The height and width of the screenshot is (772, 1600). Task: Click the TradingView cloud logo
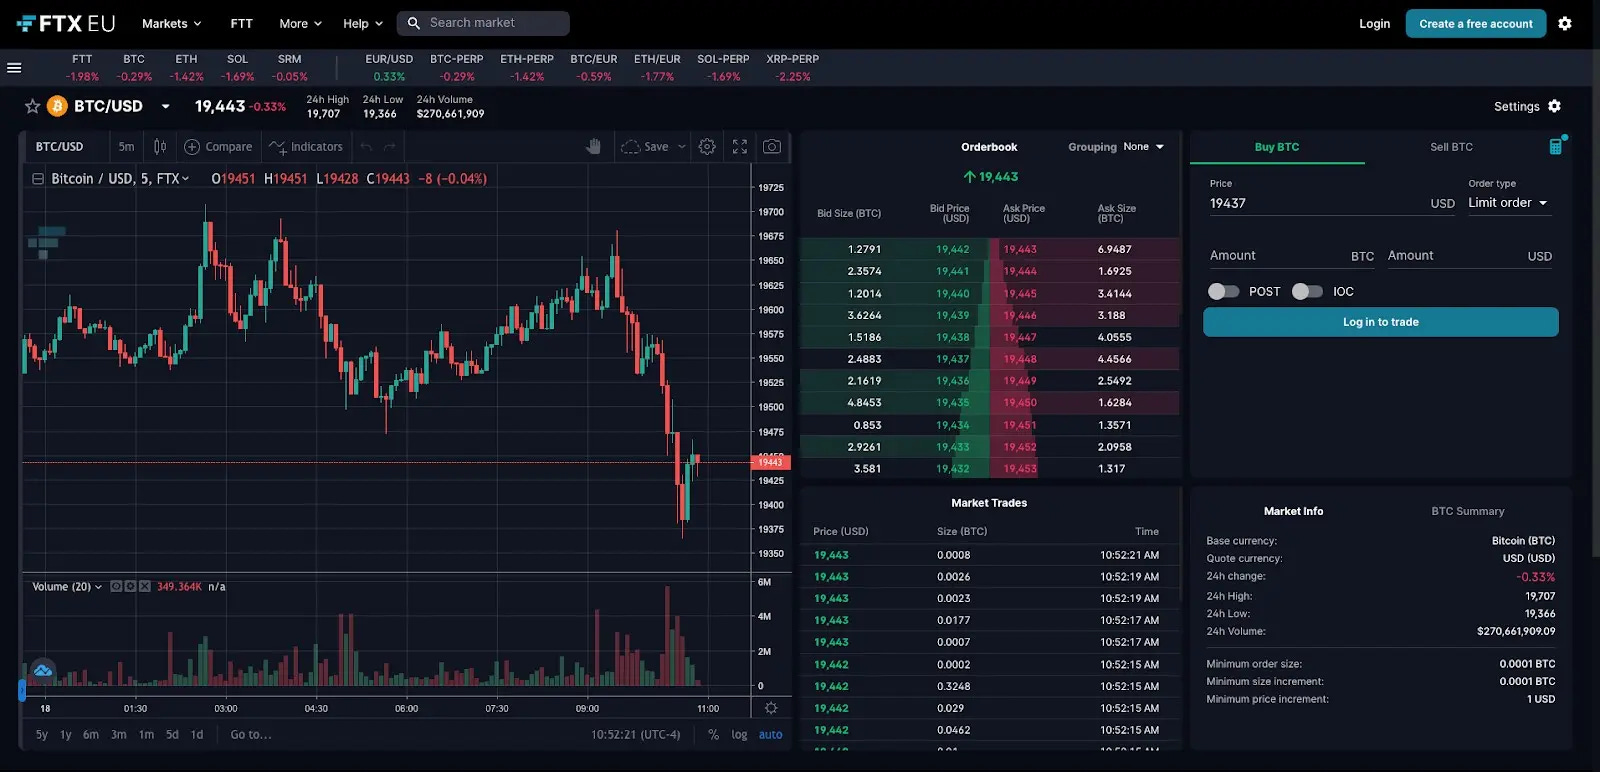(x=43, y=670)
